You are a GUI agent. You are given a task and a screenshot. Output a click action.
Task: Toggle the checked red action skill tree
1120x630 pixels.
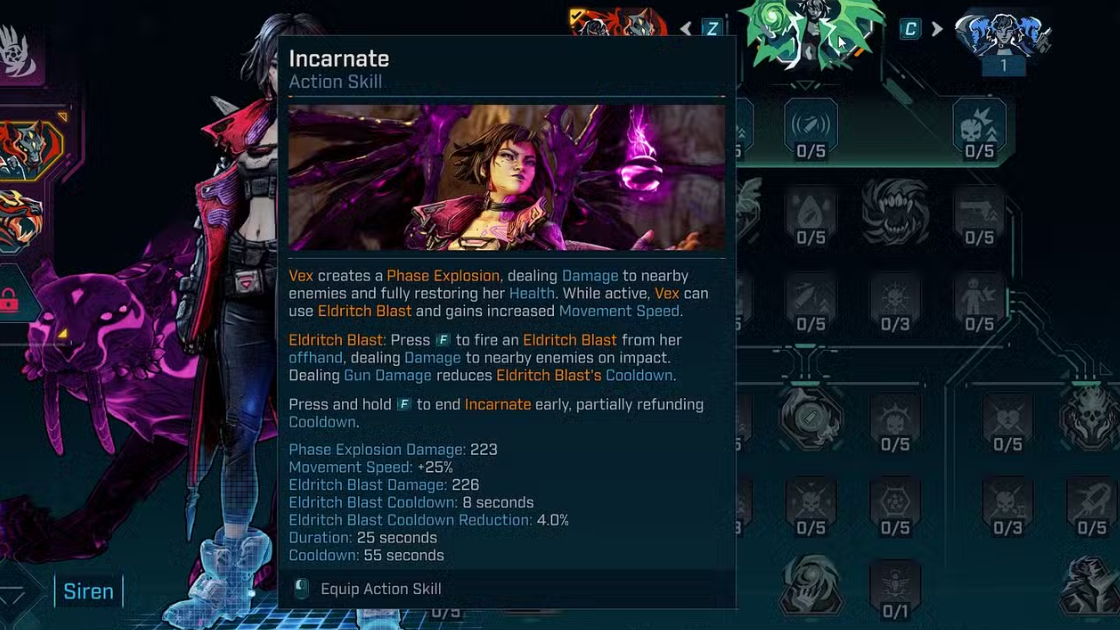pos(619,21)
